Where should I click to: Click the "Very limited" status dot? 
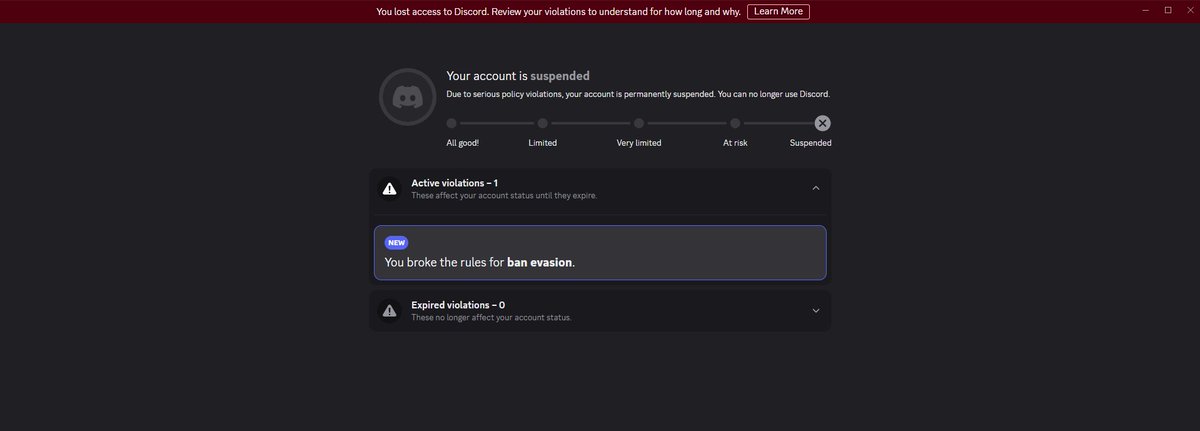638,123
